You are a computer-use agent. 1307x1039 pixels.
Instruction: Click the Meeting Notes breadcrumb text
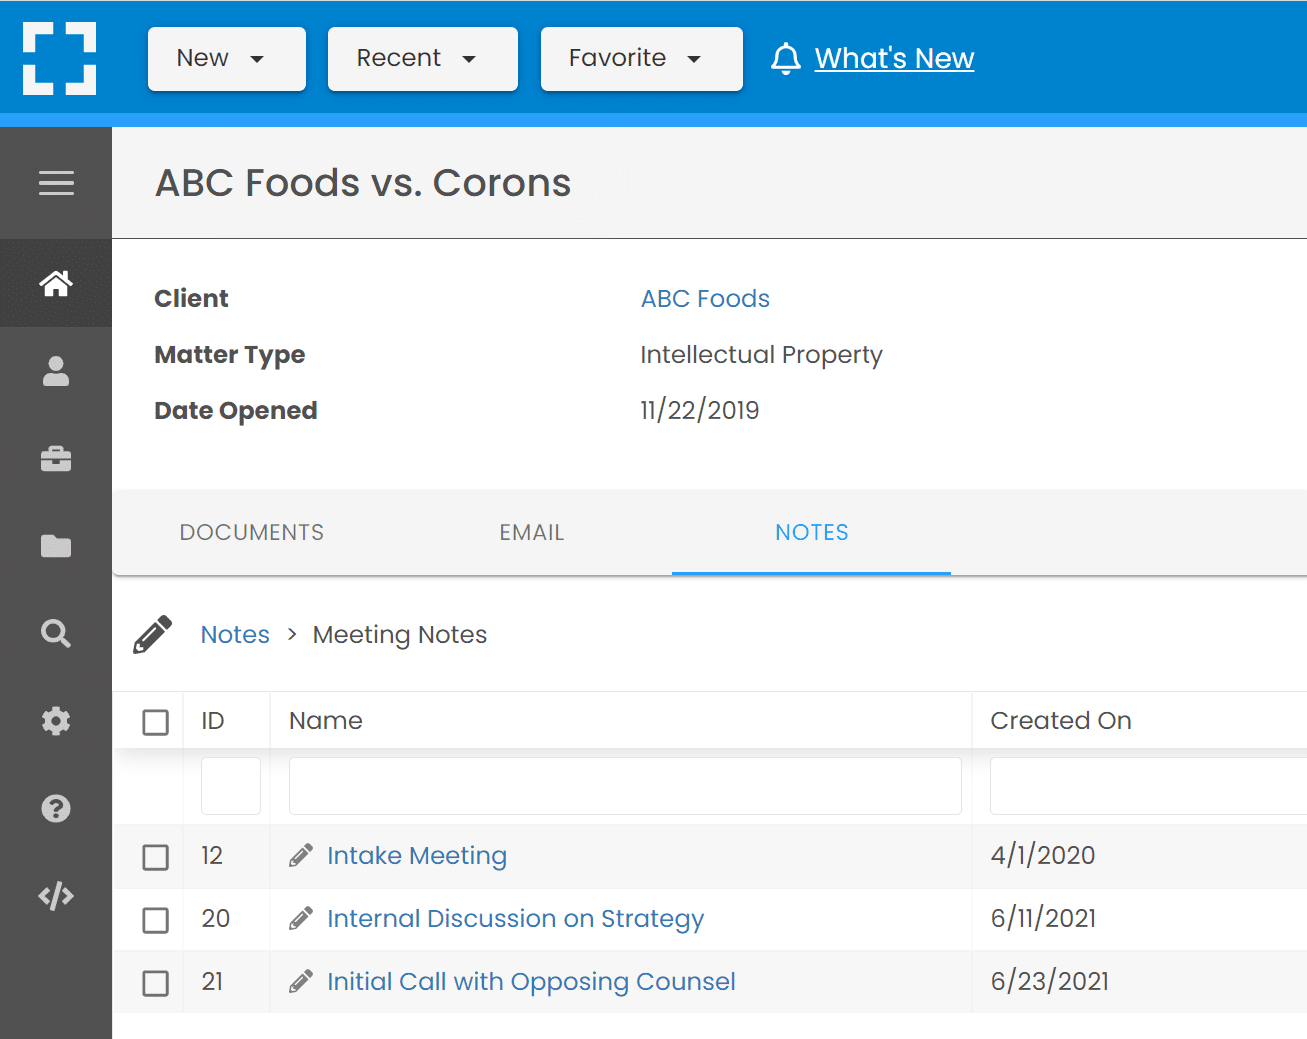coord(400,635)
